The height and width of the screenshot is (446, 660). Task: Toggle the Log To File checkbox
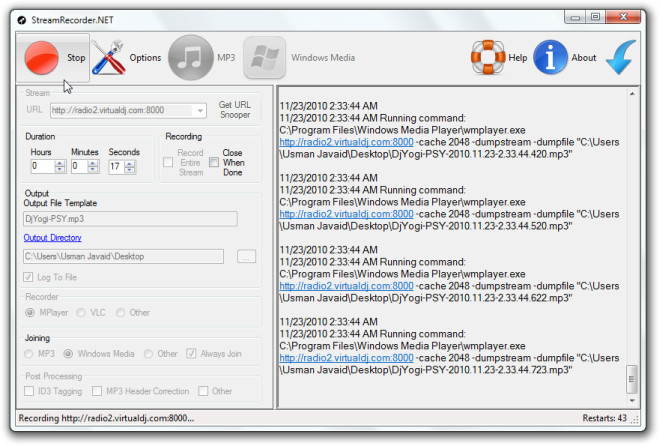28,277
